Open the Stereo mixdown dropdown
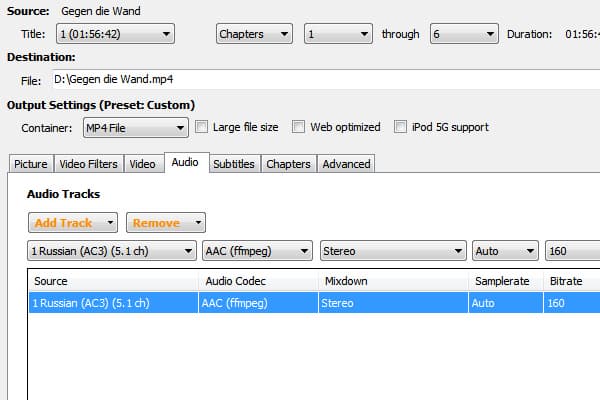This screenshot has height=400, width=600. pyautogui.click(x=393, y=251)
